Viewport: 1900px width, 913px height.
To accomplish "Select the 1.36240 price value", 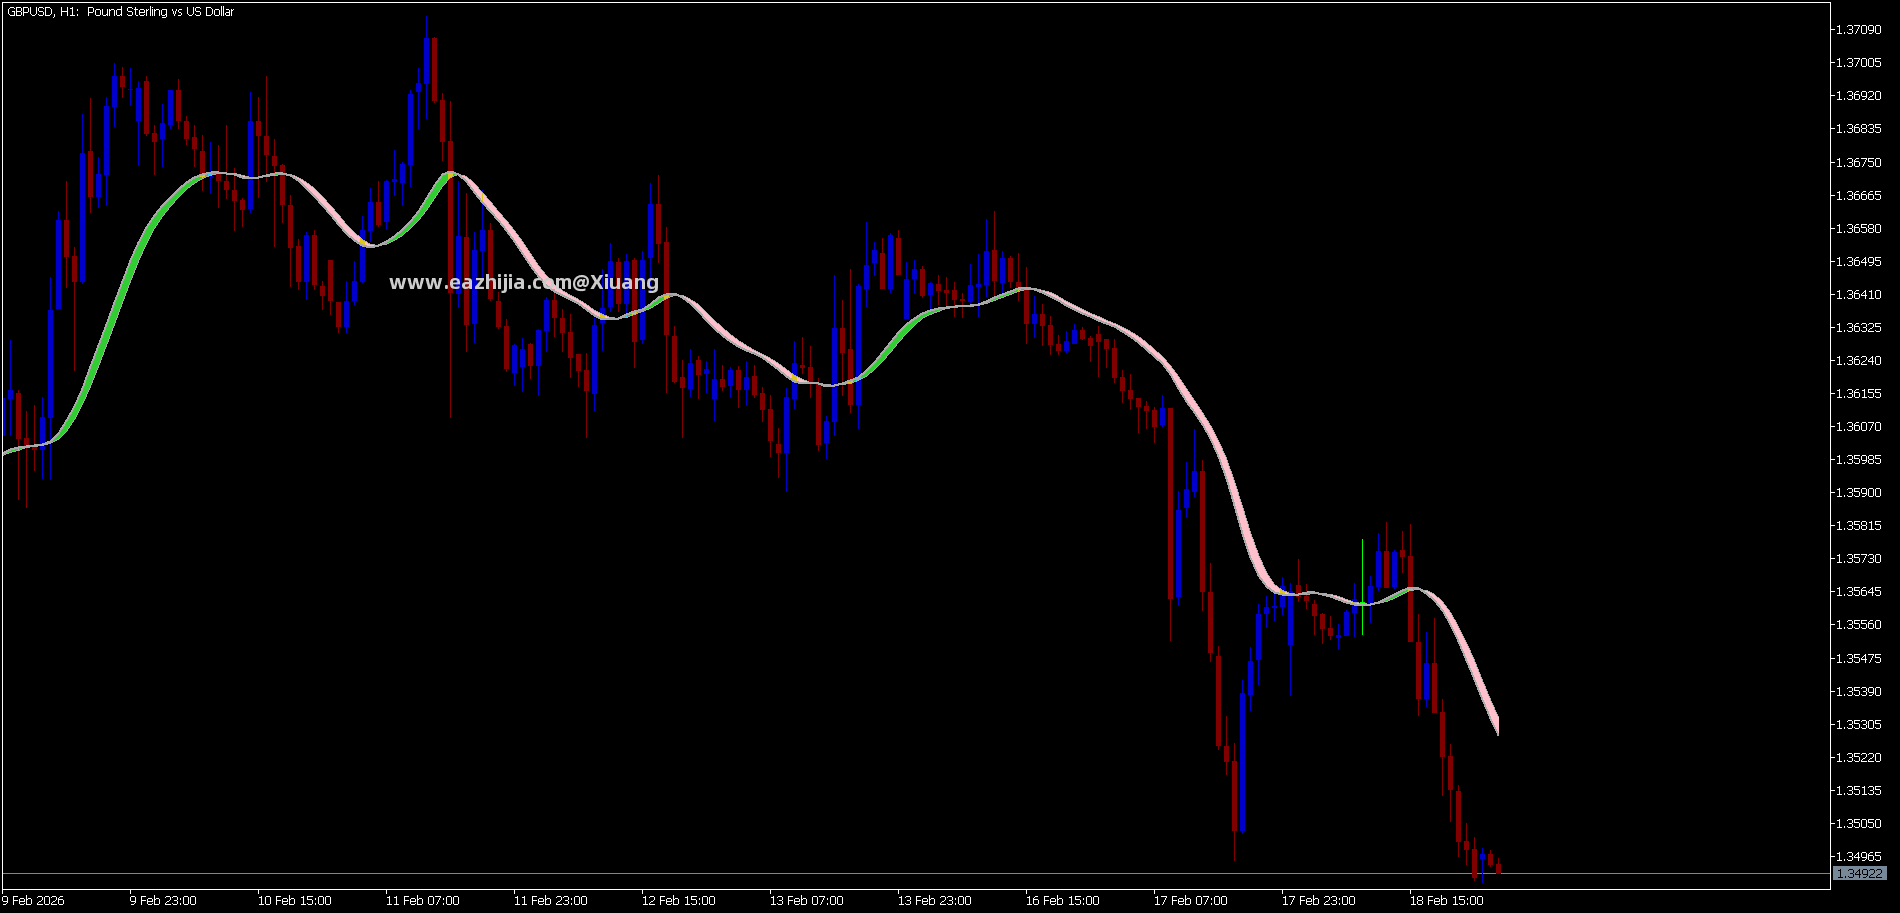I will [1858, 361].
